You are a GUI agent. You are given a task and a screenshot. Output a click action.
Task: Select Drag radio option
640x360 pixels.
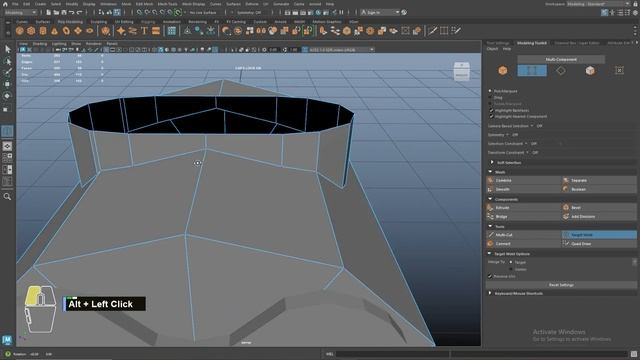tap(490, 98)
